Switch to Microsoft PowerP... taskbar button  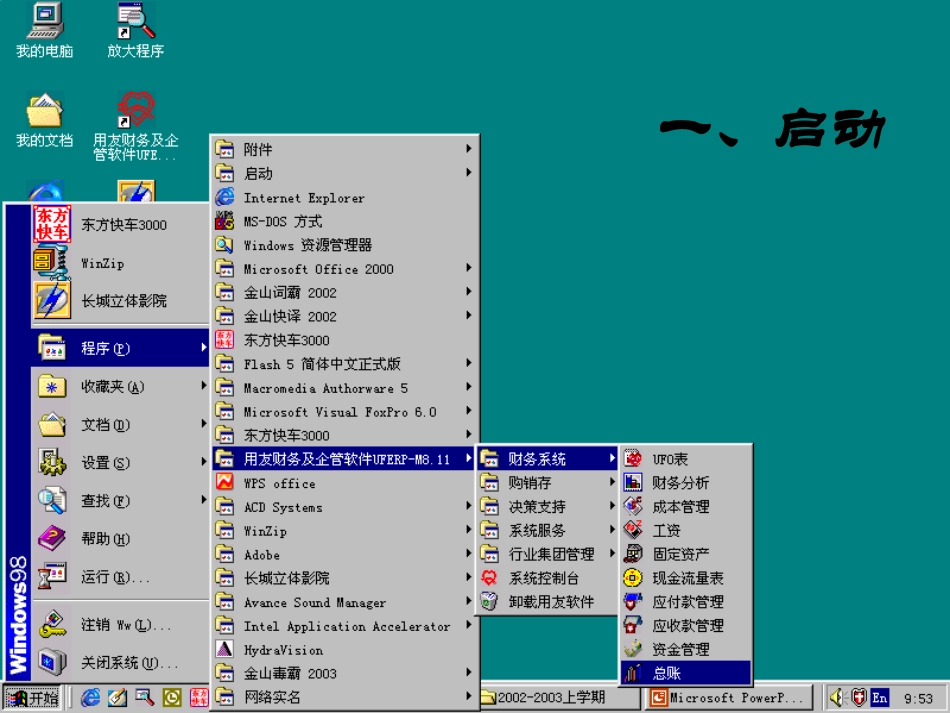[730, 698]
